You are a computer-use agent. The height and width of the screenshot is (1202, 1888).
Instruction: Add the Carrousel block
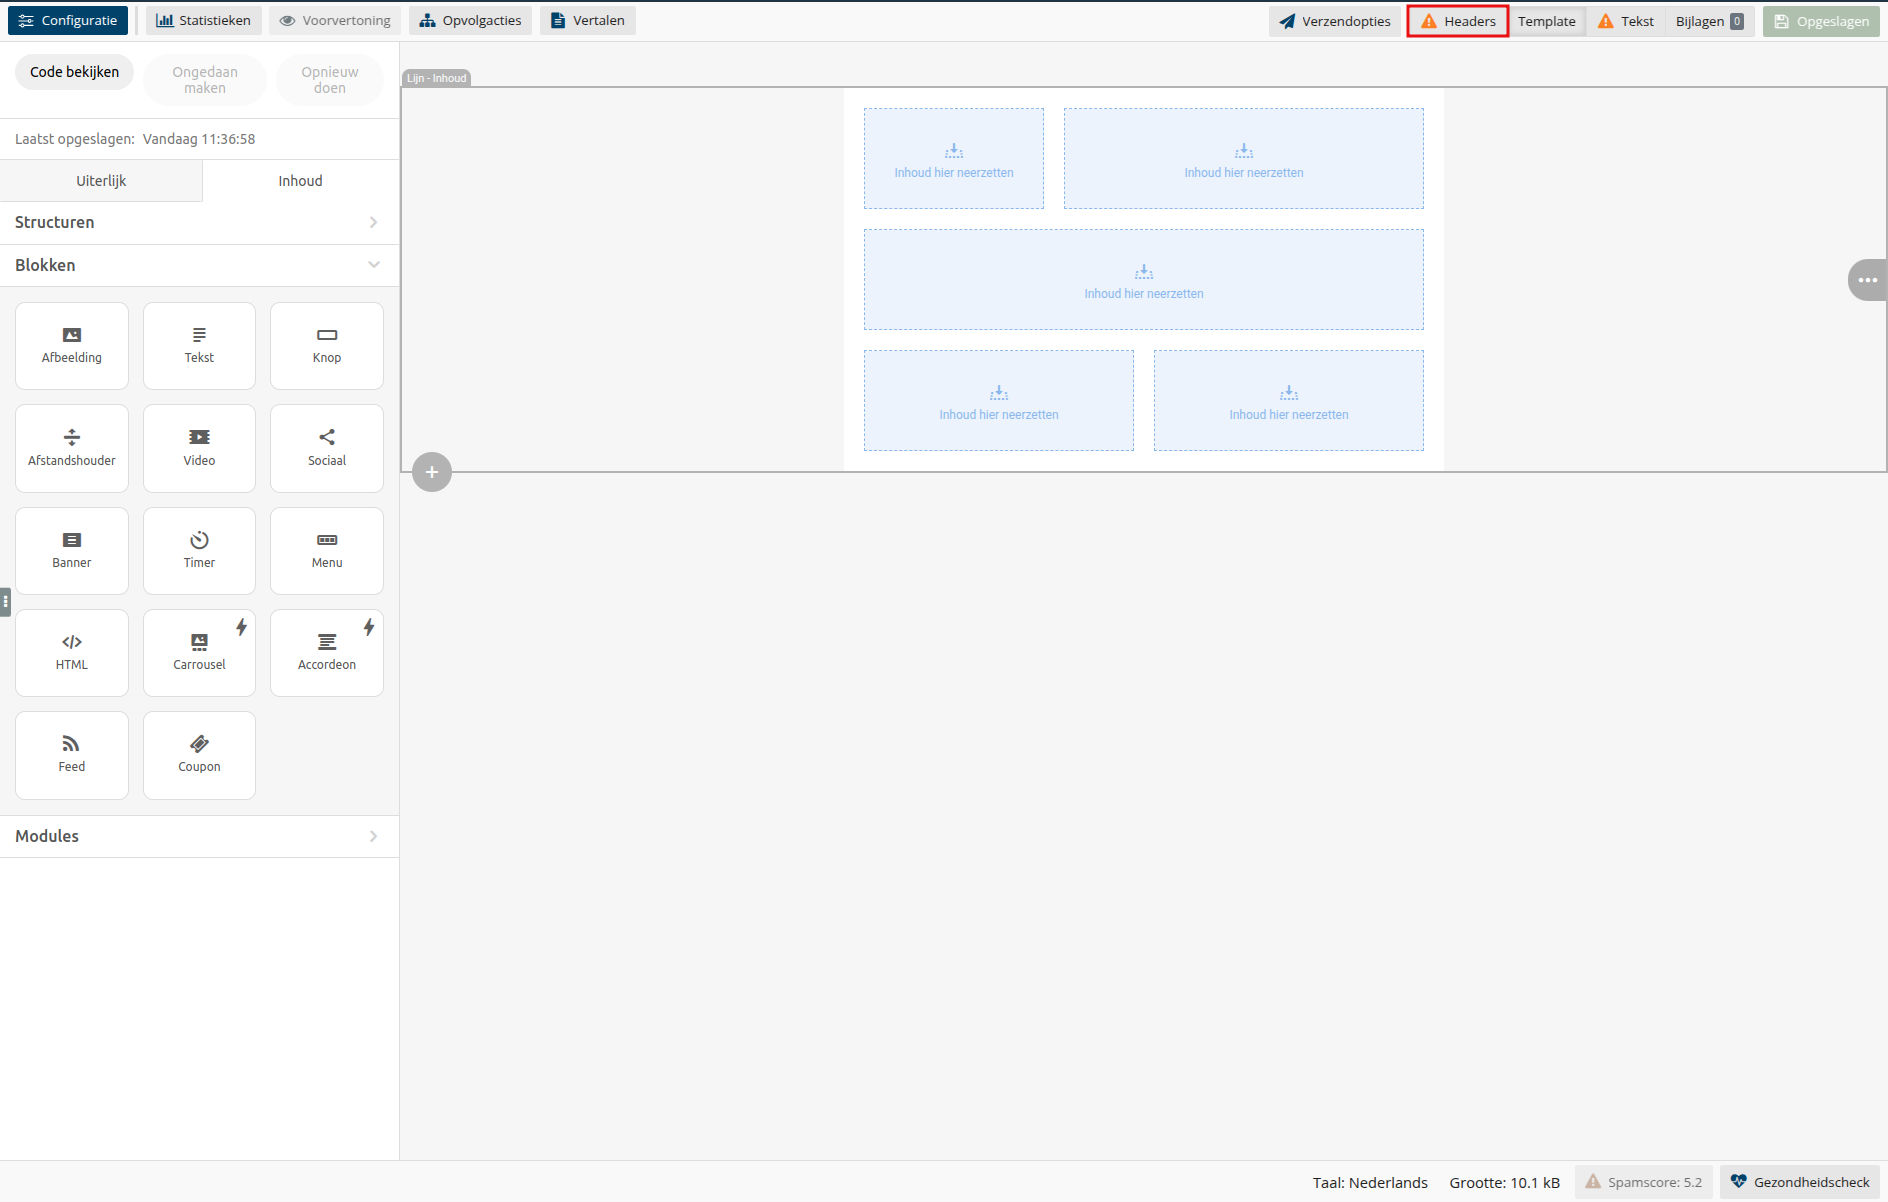(x=199, y=652)
